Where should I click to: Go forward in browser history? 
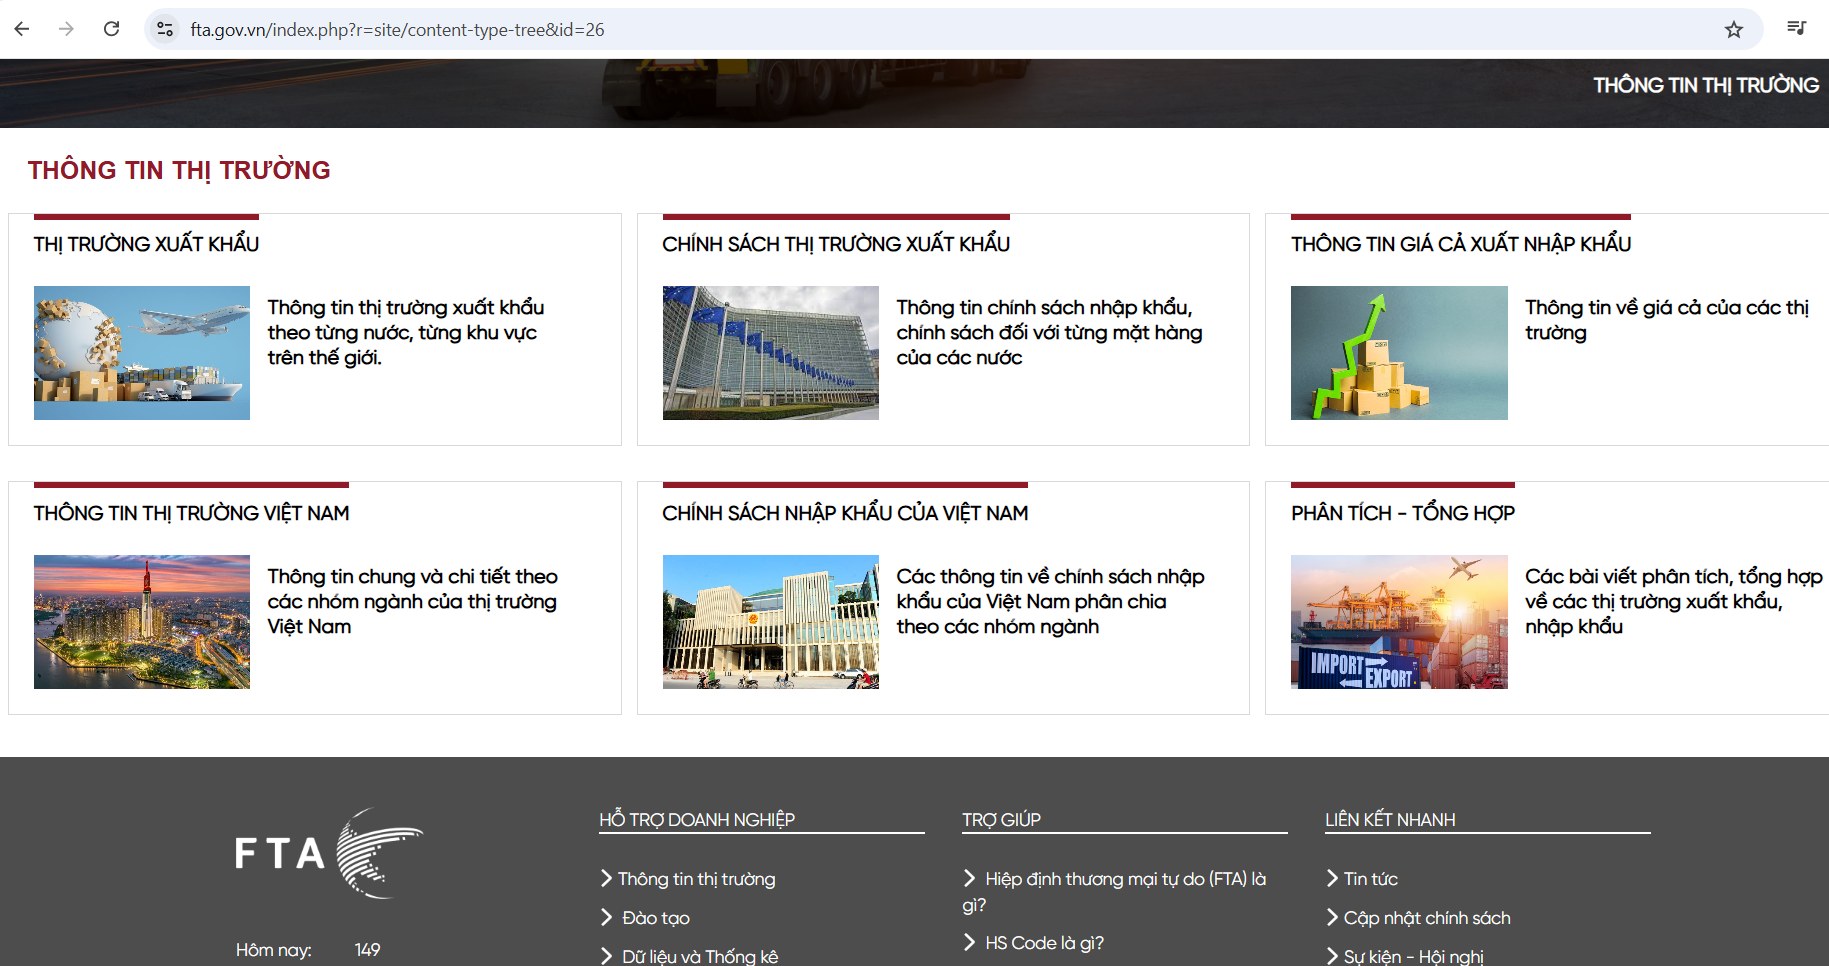(66, 29)
